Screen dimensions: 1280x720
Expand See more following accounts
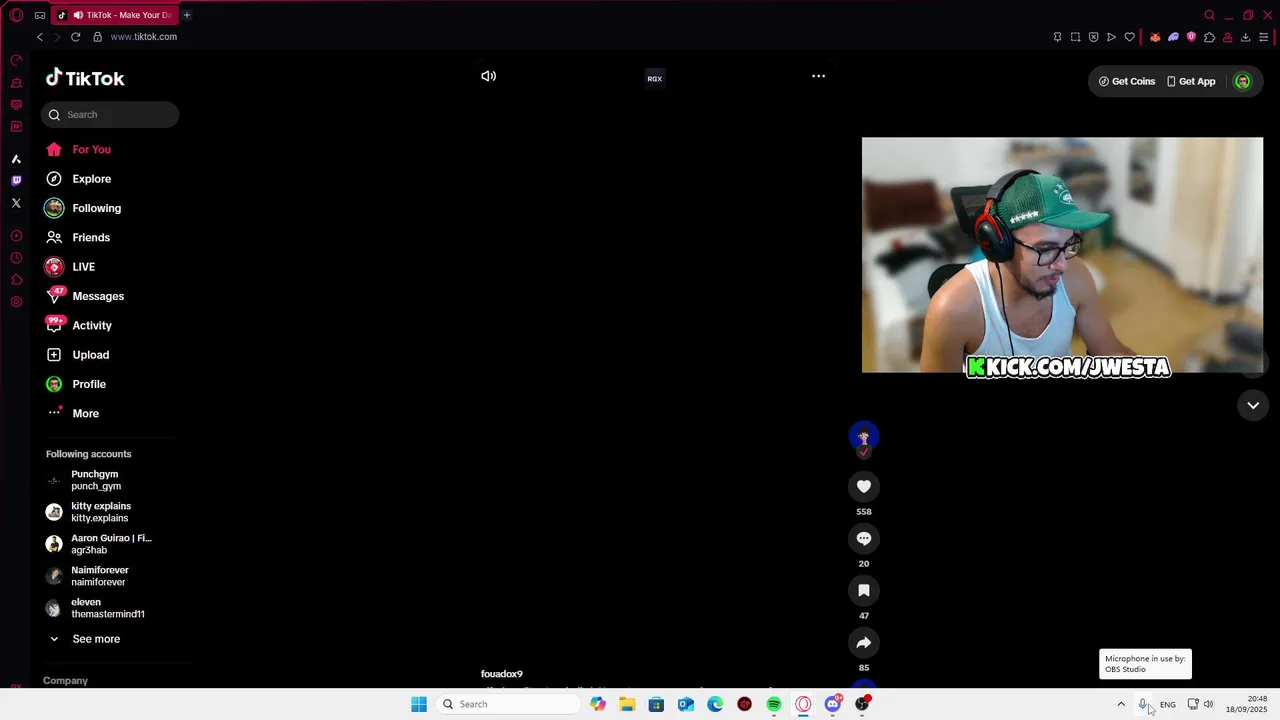(x=96, y=639)
